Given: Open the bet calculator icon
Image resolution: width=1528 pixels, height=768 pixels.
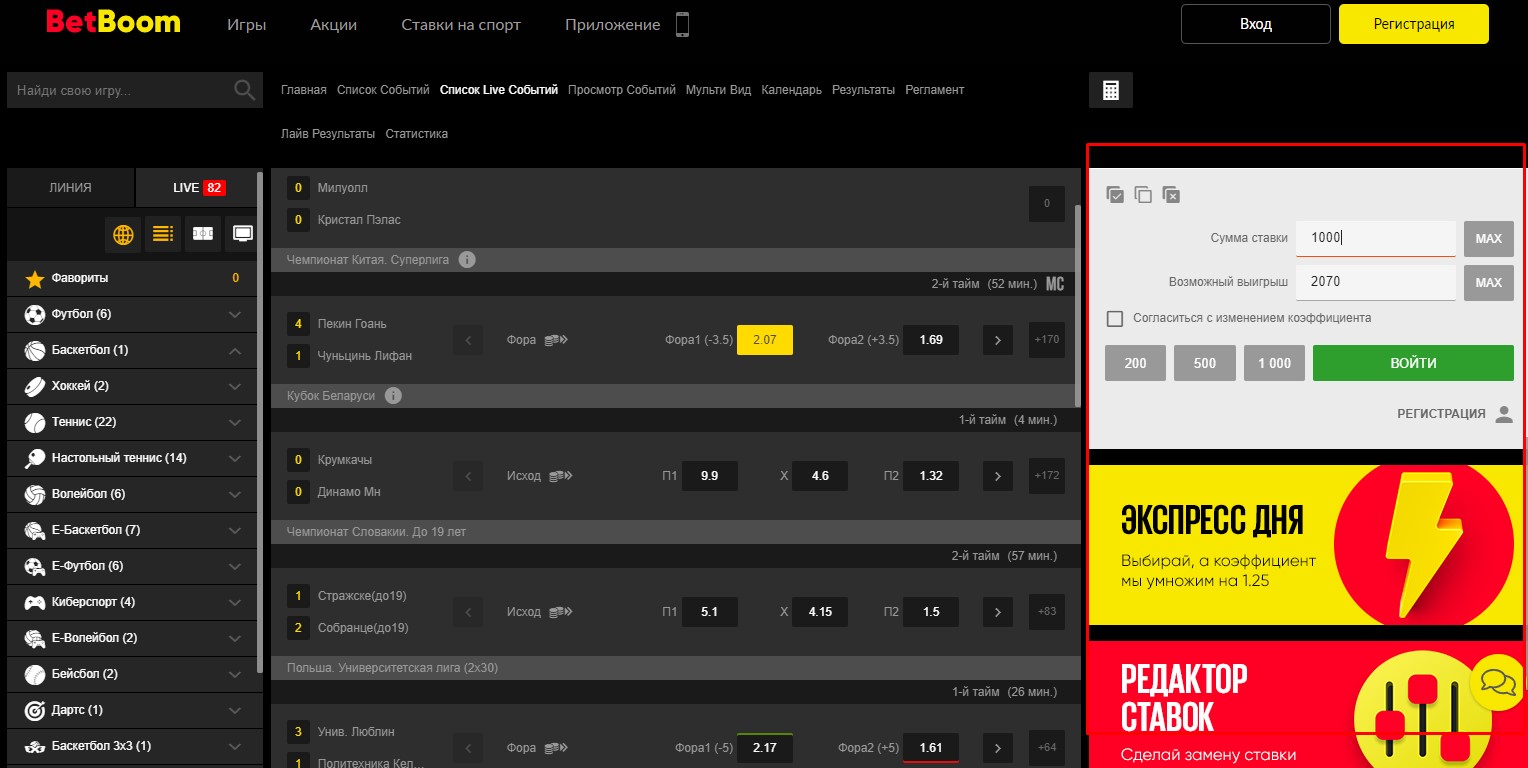Looking at the screenshot, I should 1110,90.
